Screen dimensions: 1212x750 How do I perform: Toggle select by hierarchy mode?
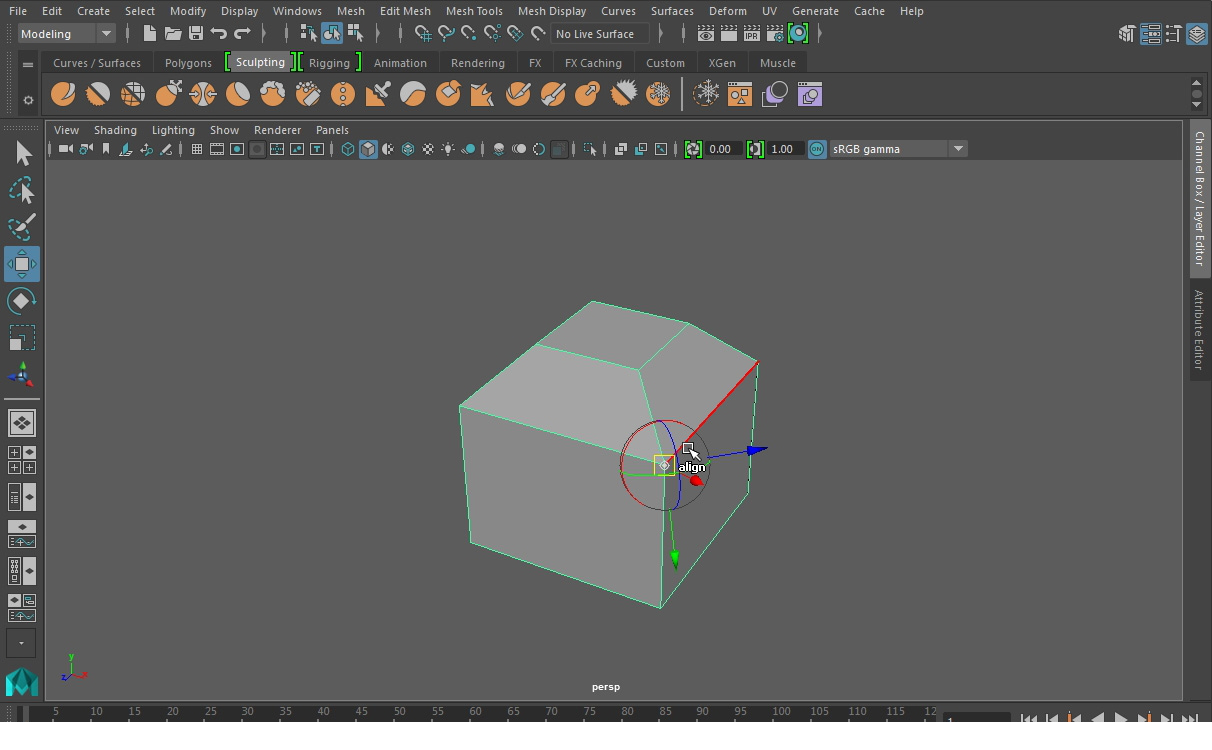[308, 33]
